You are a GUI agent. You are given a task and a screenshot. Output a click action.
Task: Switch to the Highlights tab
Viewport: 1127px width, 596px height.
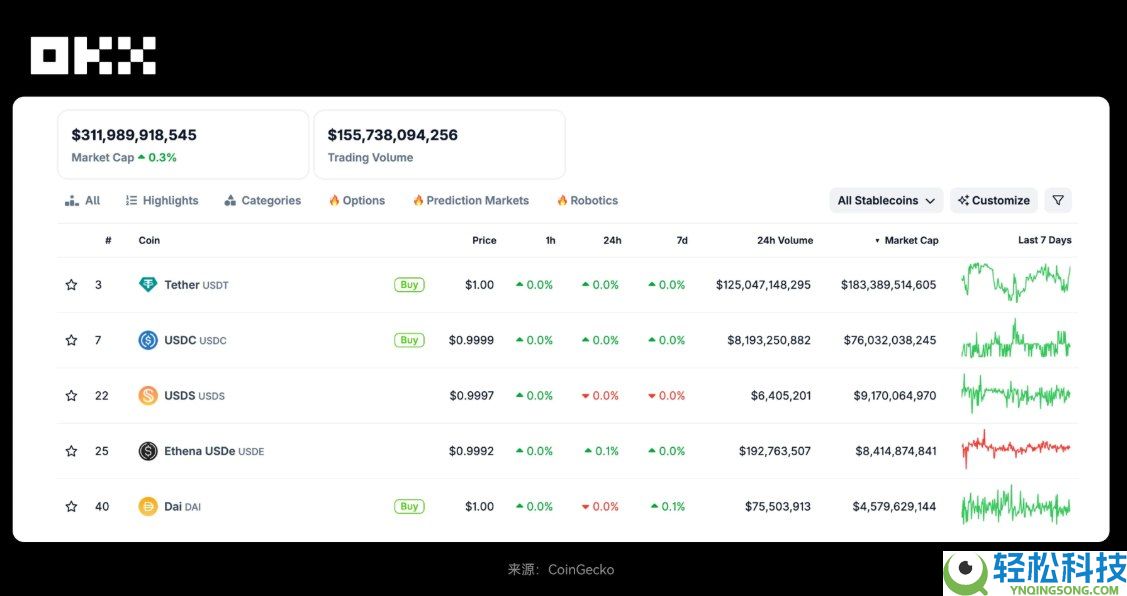[x=162, y=200]
